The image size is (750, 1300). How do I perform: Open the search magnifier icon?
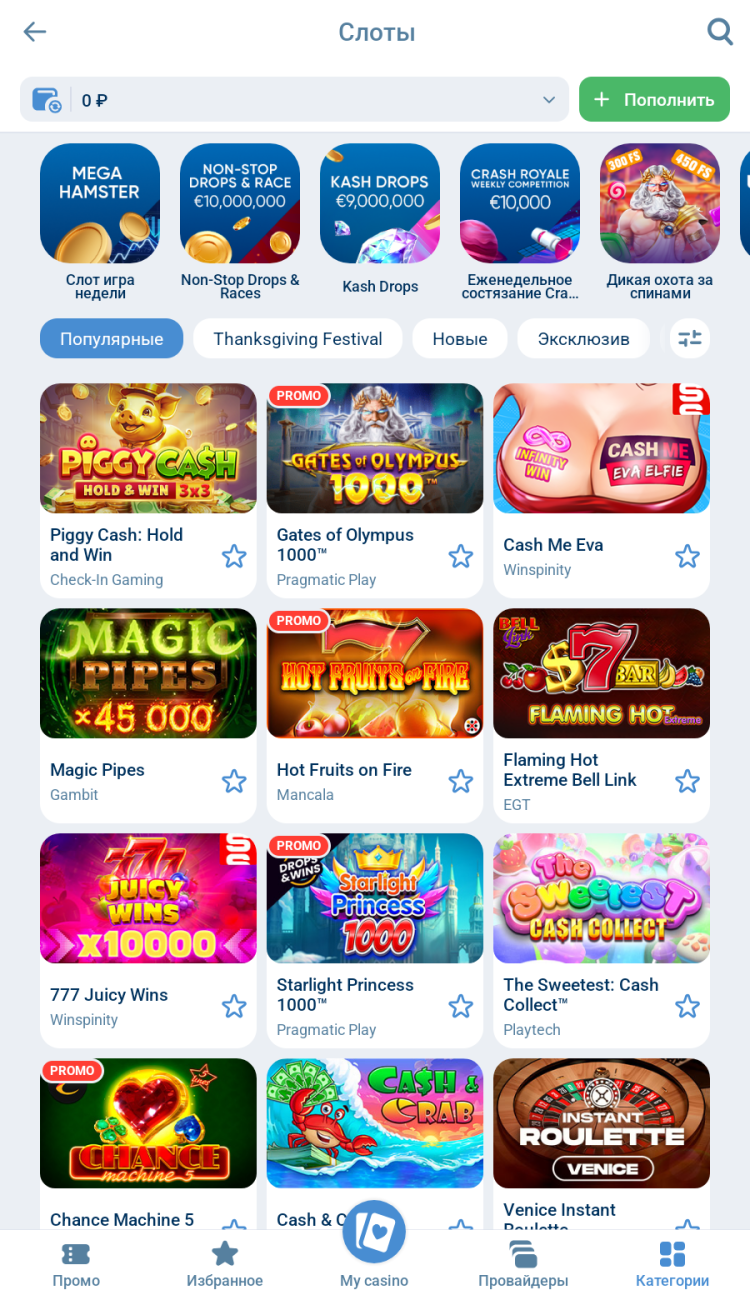720,32
